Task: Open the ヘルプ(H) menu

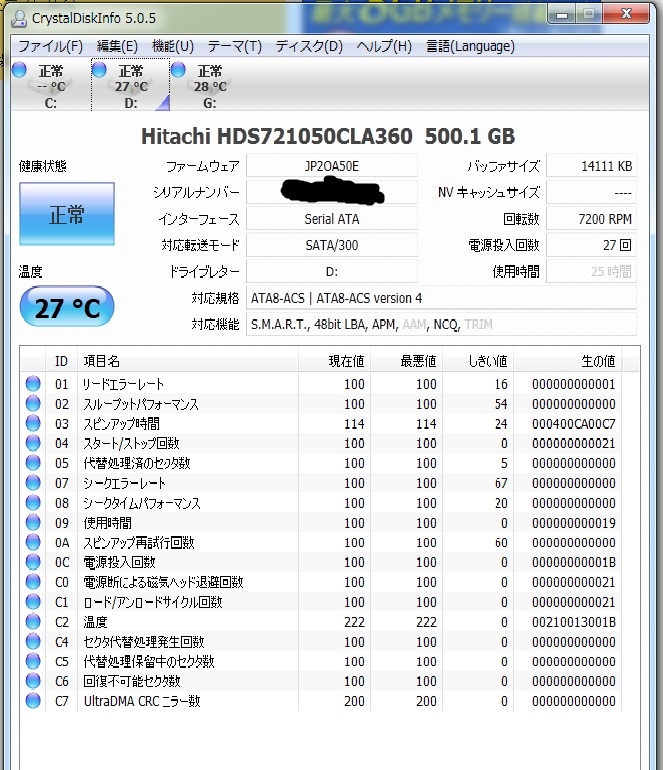Action: coord(384,46)
